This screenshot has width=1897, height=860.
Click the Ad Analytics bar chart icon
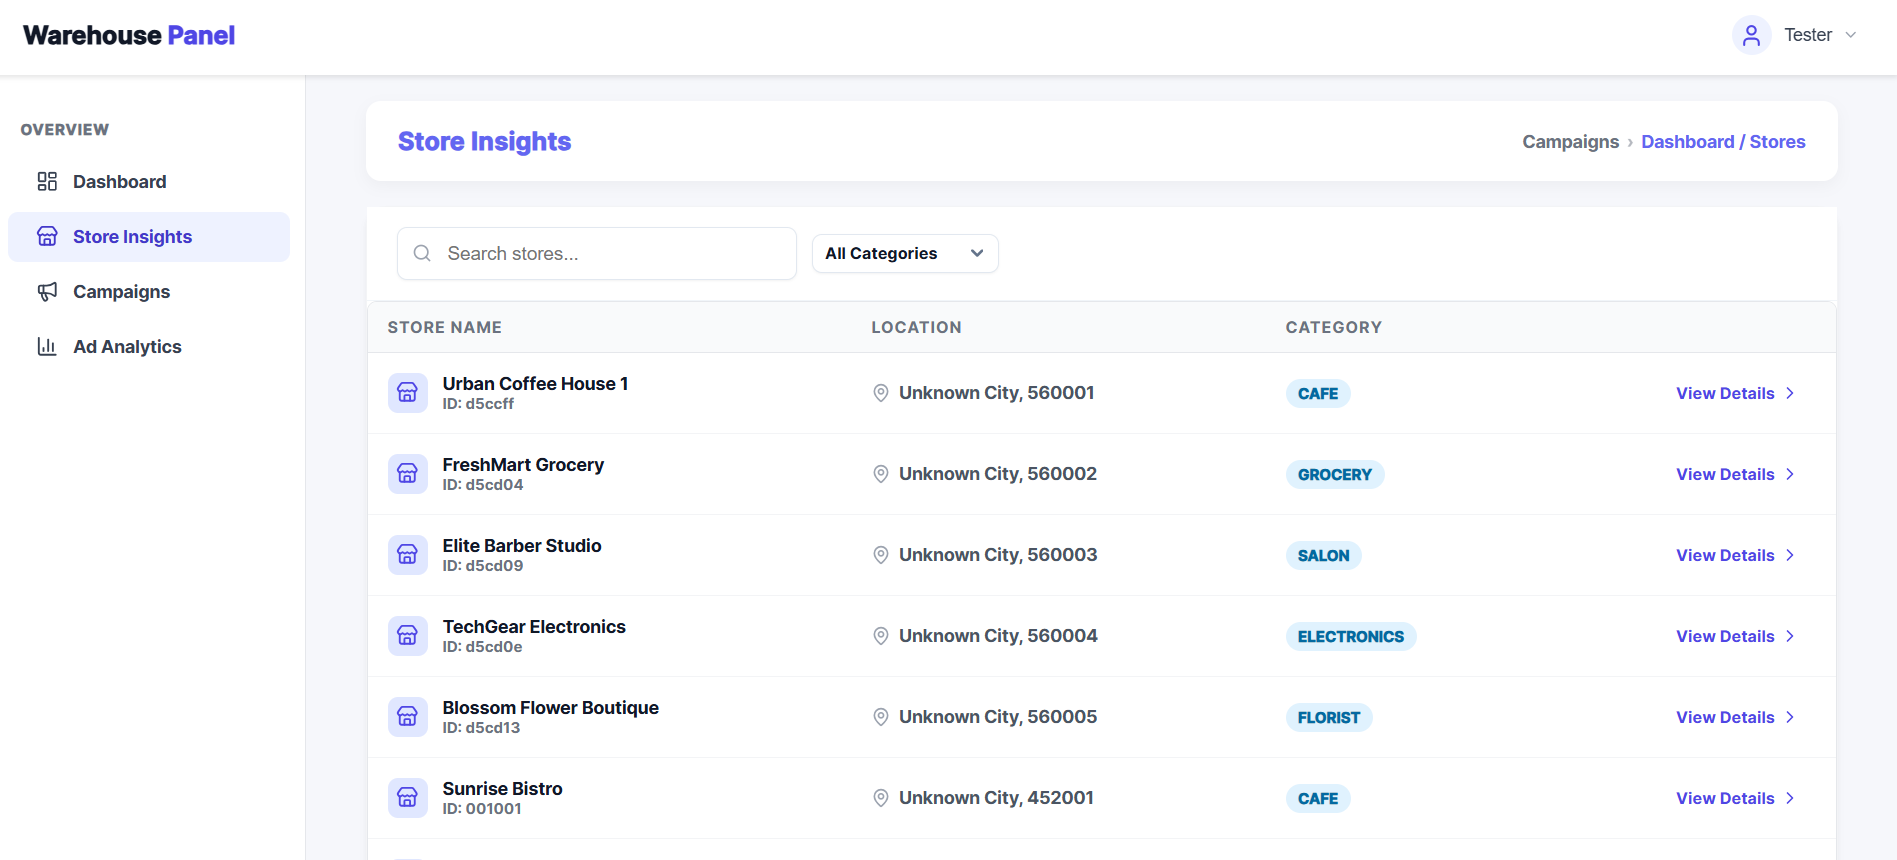click(x=47, y=346)
